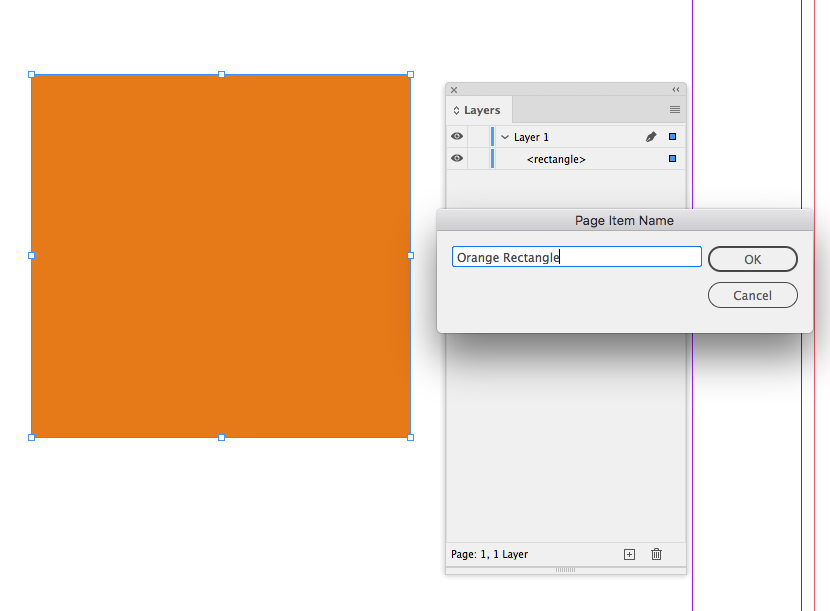Click inside the Orange Rectangle name field
The height and width of the screenshot is (611, 830).
point(576,257)
